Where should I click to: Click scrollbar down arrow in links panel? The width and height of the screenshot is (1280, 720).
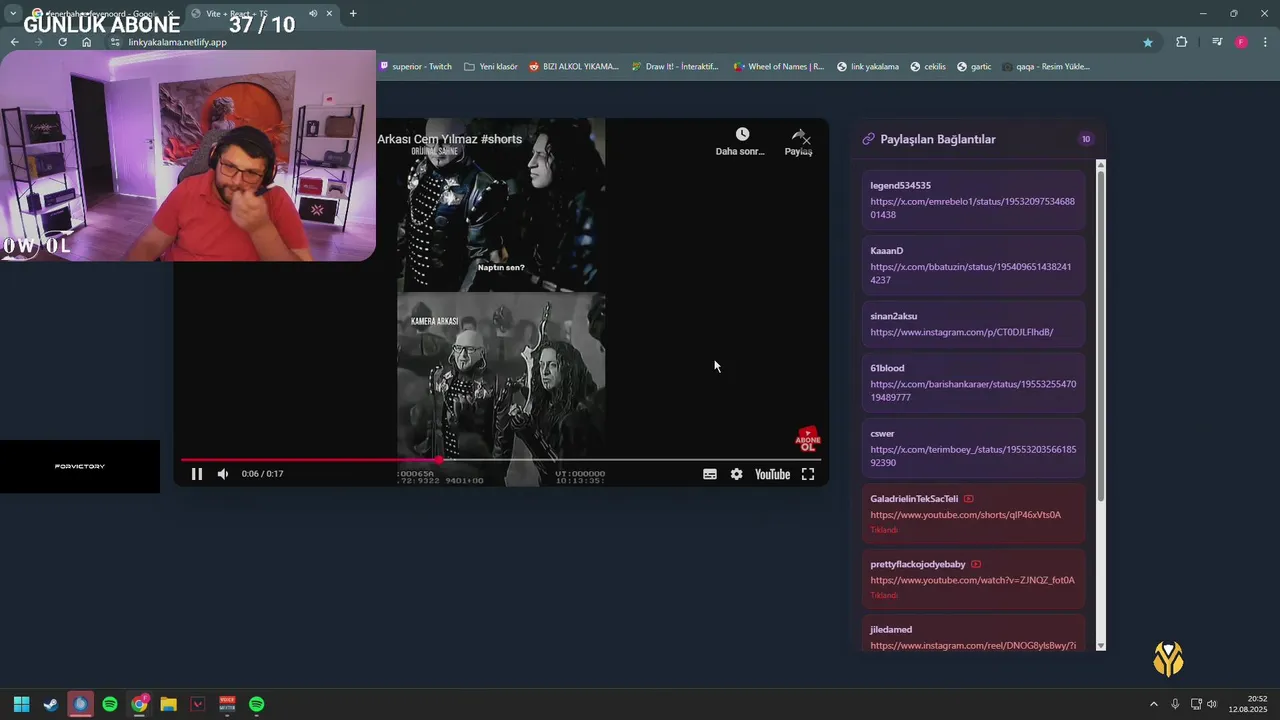pos(1101,646)
